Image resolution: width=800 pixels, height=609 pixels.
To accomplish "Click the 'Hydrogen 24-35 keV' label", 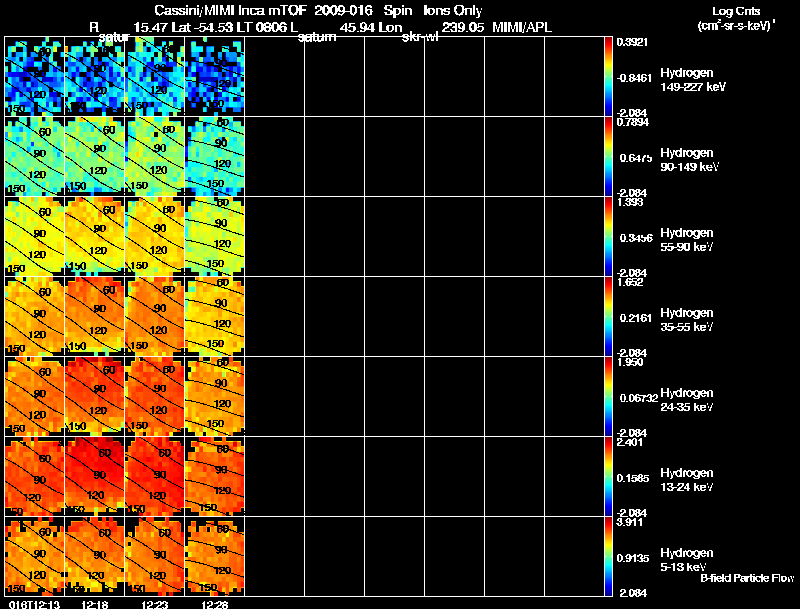I will [x=687, y=400].
